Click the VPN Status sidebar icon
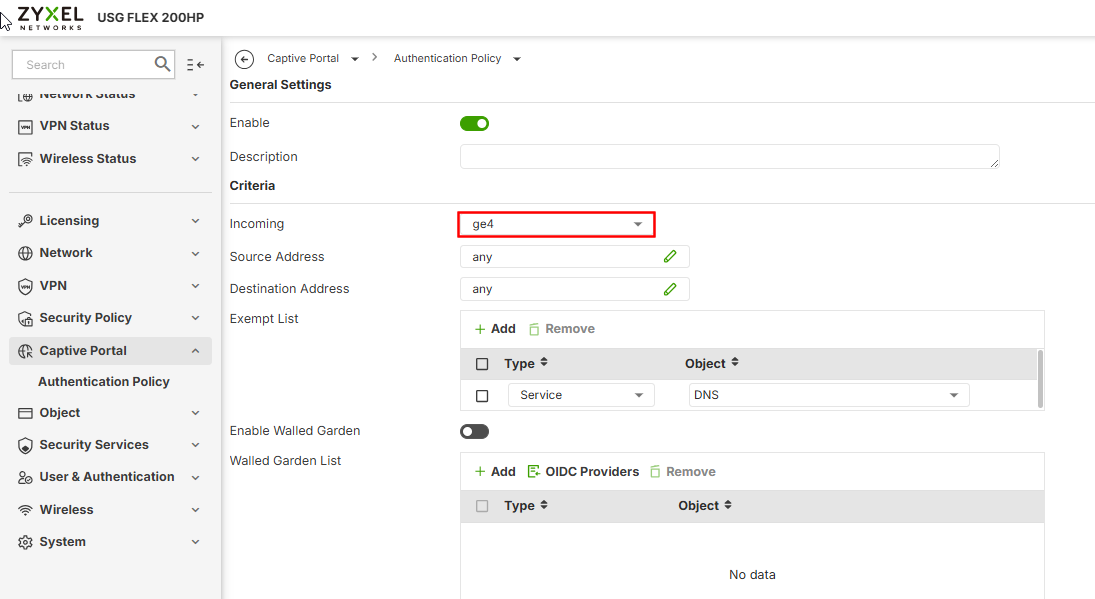 pyautogui.click(x=25, y=126)
